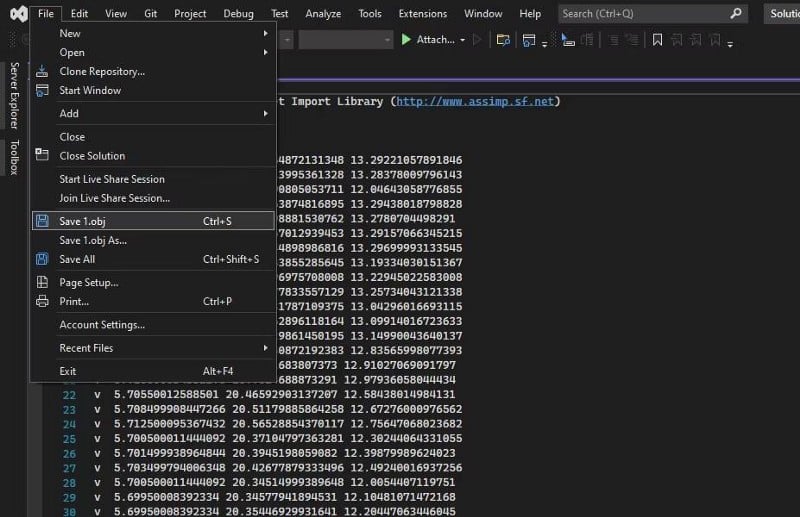Click the Print printer icon
The image size is (800, 517).
coord(42,301)
